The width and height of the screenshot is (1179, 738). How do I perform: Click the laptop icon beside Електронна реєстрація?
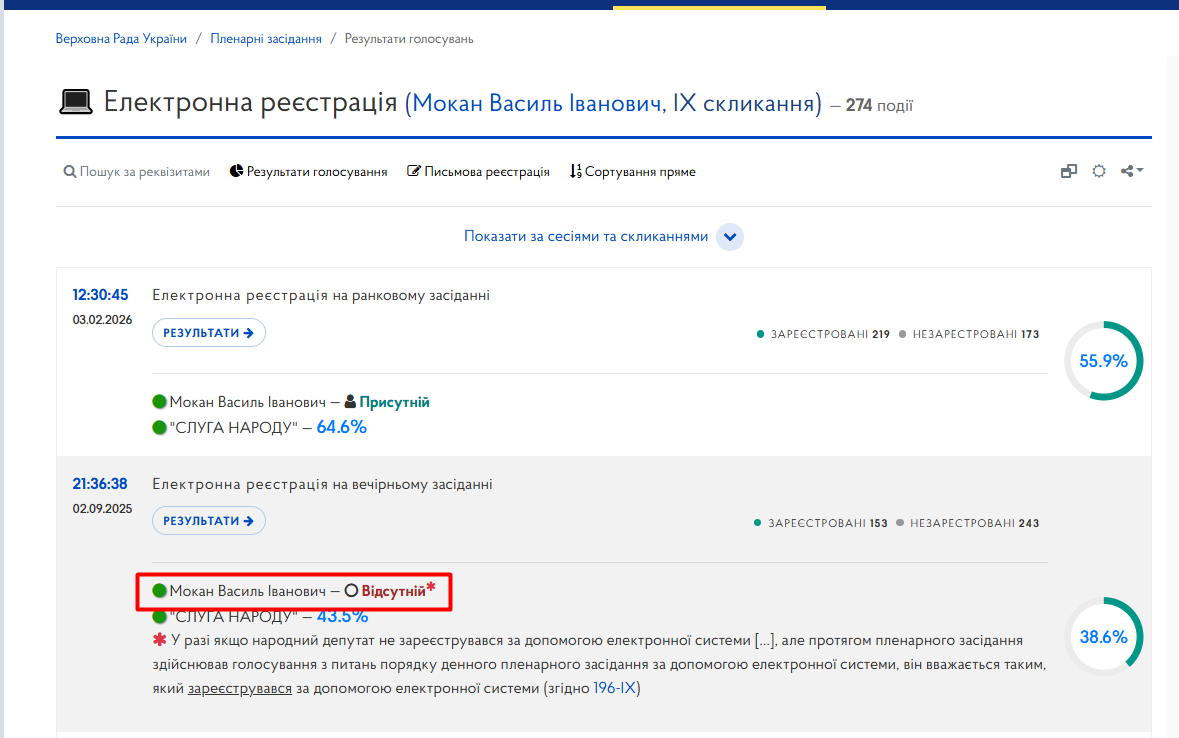click(x=75, y=102)
